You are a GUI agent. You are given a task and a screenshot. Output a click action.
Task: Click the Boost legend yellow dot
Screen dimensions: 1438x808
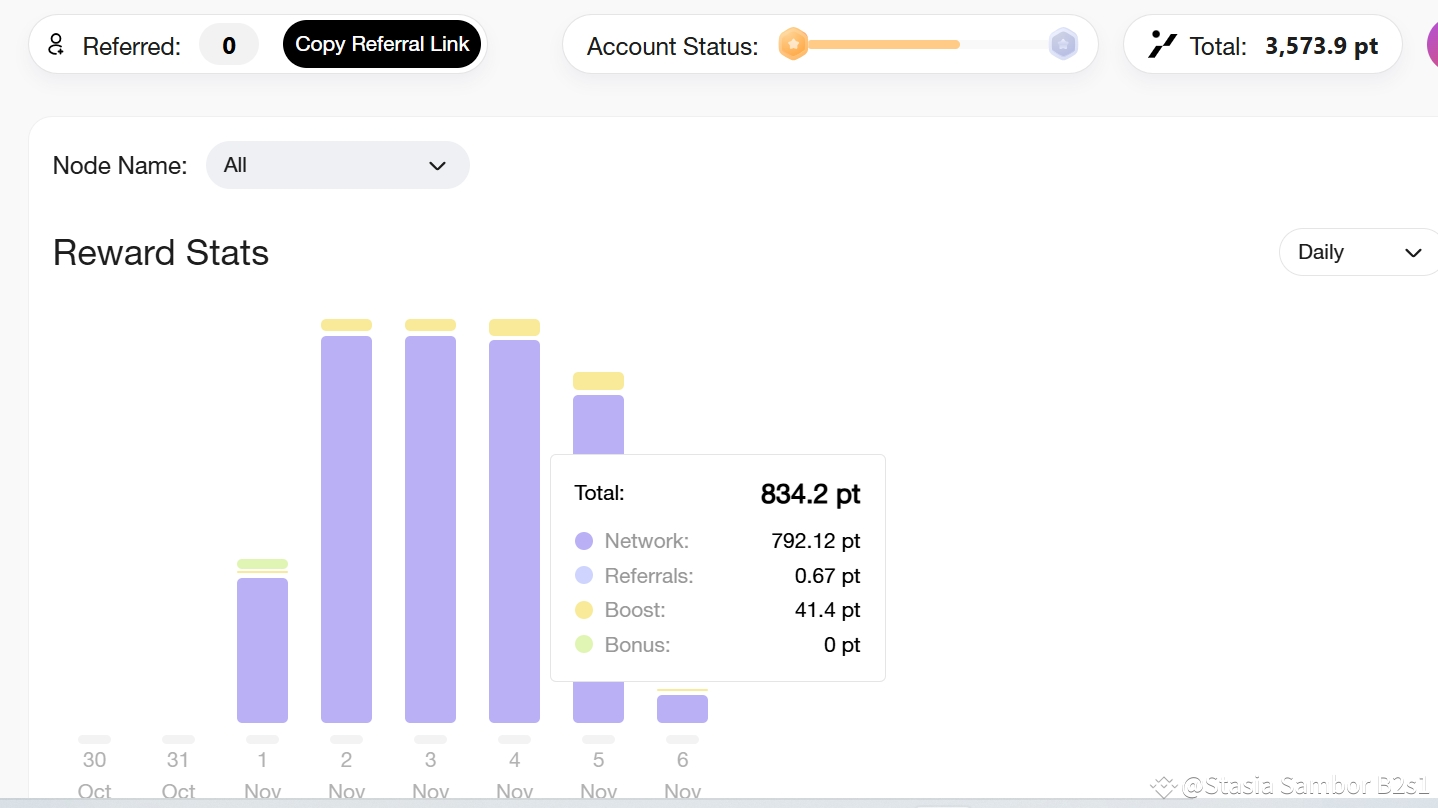584,610
